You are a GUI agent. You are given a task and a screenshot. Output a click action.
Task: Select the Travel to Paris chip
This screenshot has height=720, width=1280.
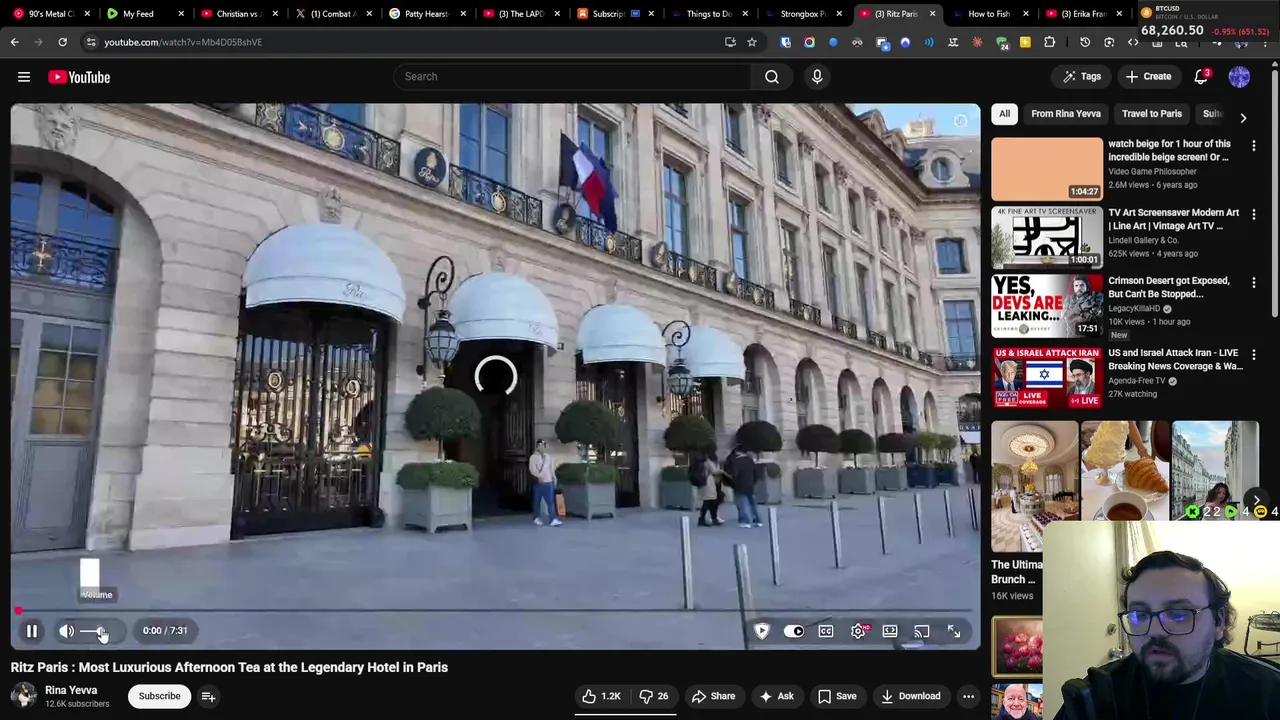(1152, 114)
